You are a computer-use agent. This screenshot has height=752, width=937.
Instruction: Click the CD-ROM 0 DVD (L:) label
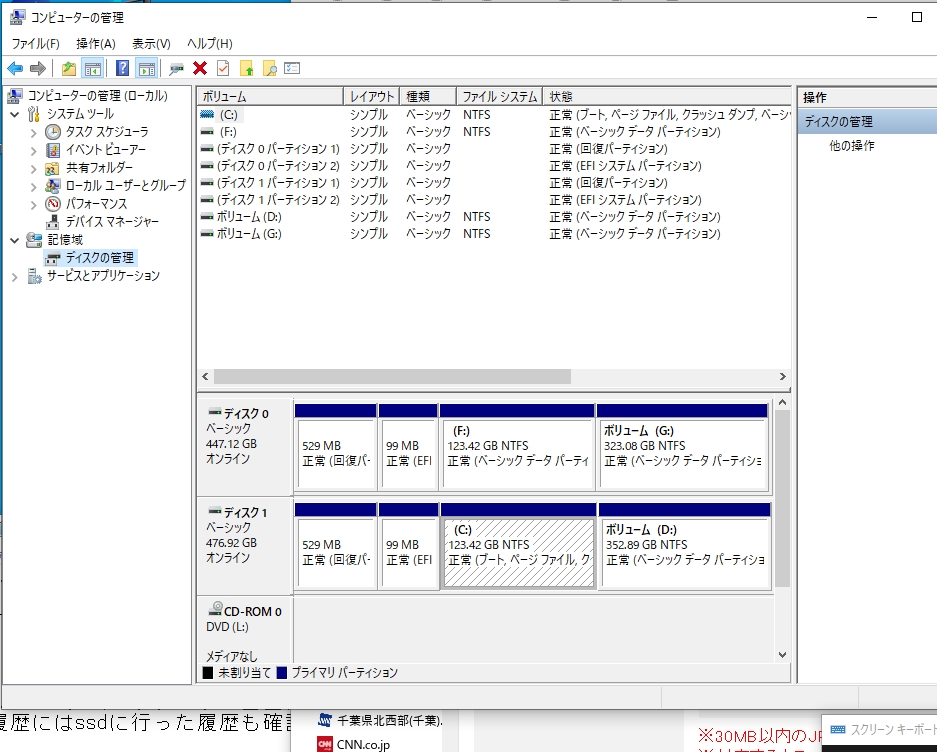point(245,630)
